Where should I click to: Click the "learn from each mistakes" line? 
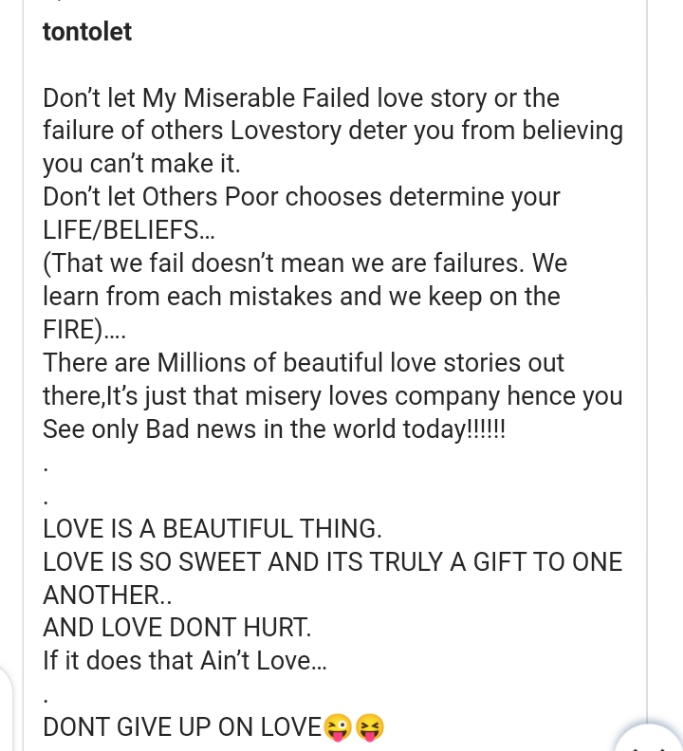point(301,296)
